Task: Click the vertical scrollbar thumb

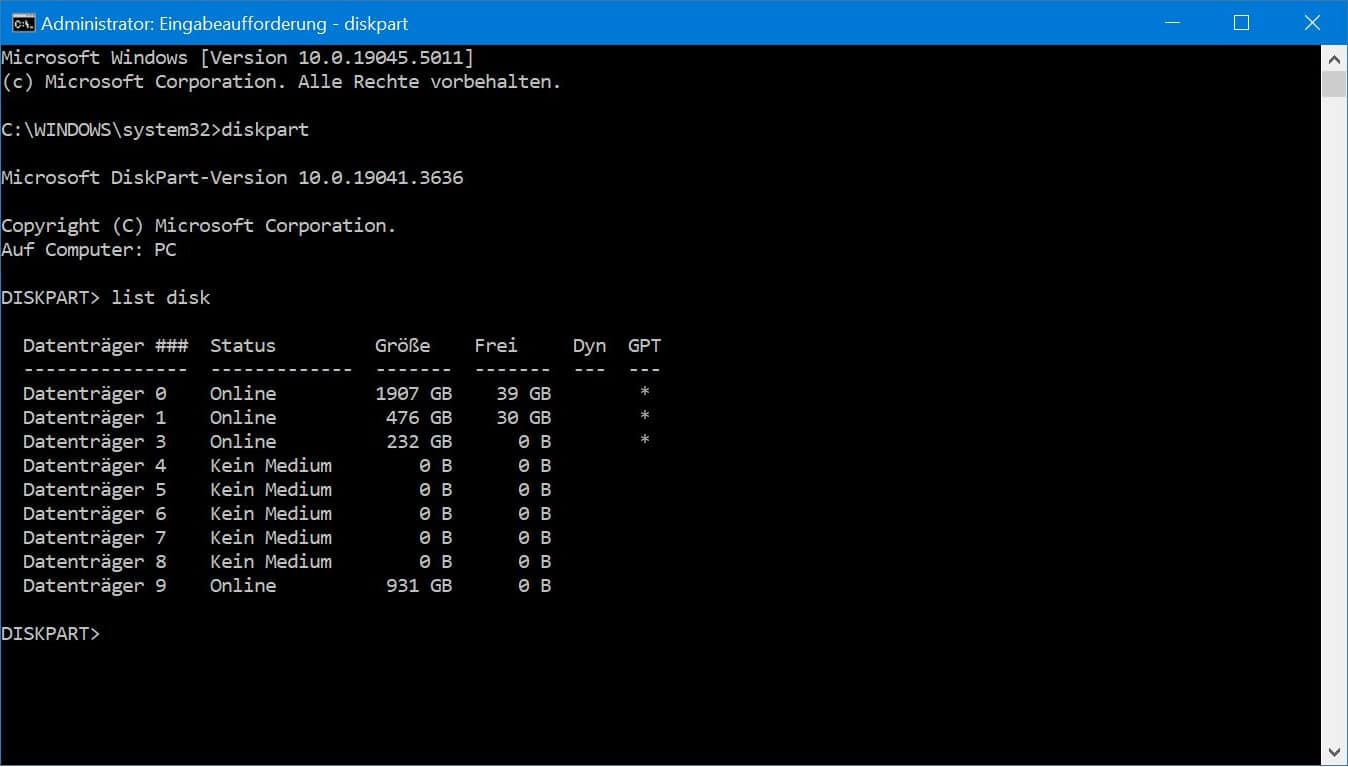Action: click(x=1334, y=84)
